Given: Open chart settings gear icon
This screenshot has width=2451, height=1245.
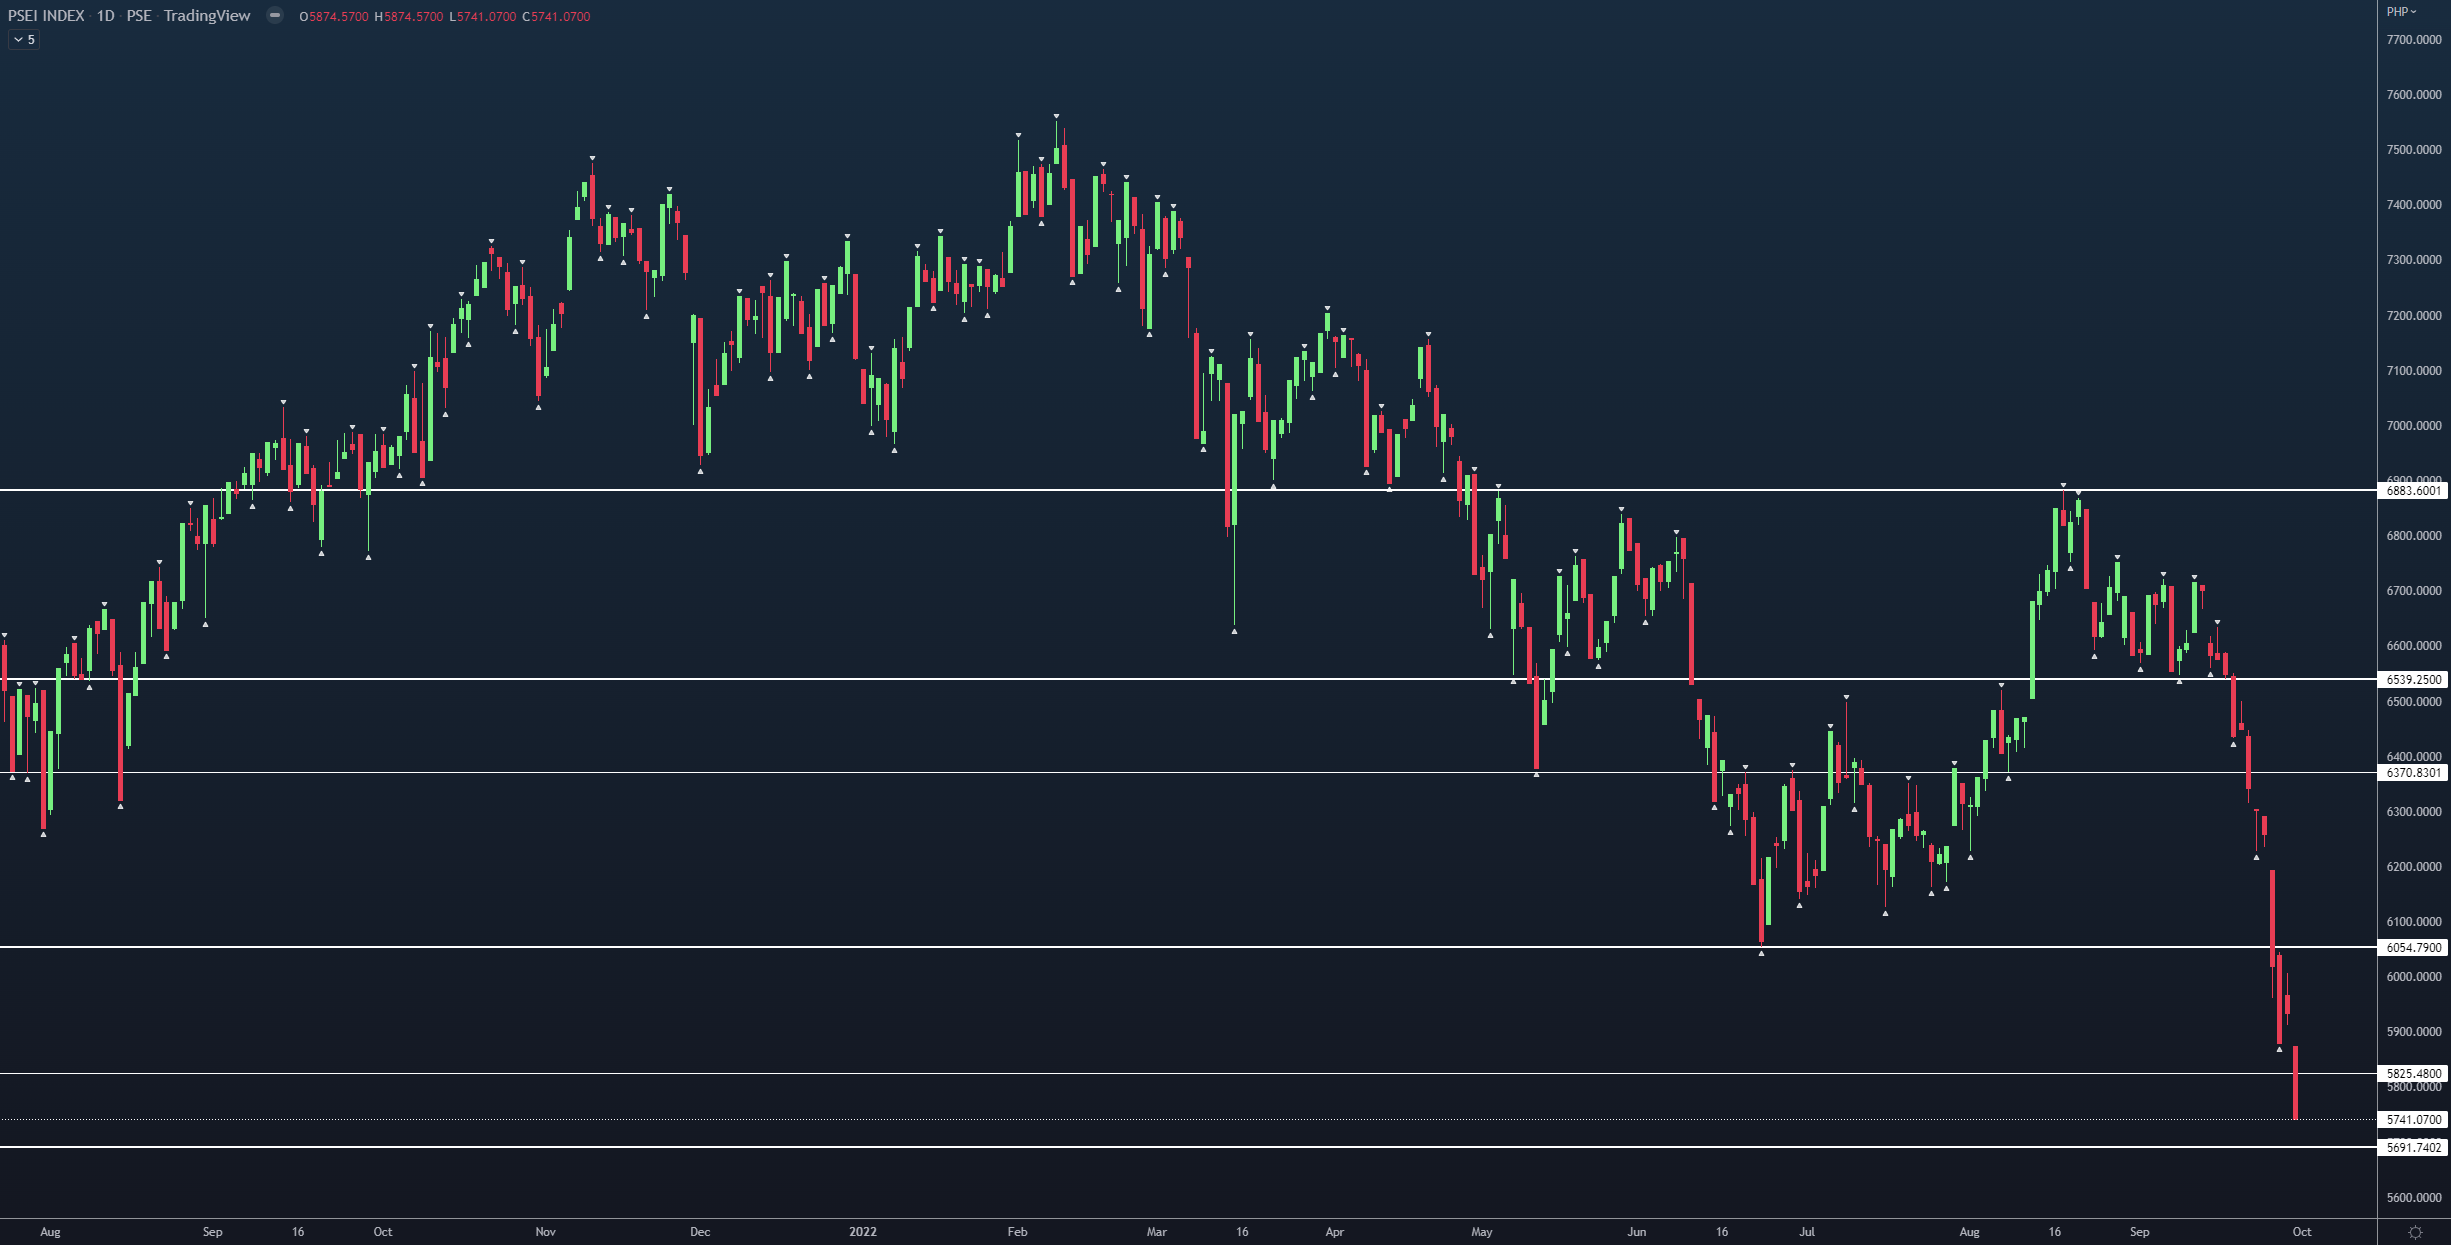Looking at the screenshot, I should pyautogui.click(x=2415, y=1232).
